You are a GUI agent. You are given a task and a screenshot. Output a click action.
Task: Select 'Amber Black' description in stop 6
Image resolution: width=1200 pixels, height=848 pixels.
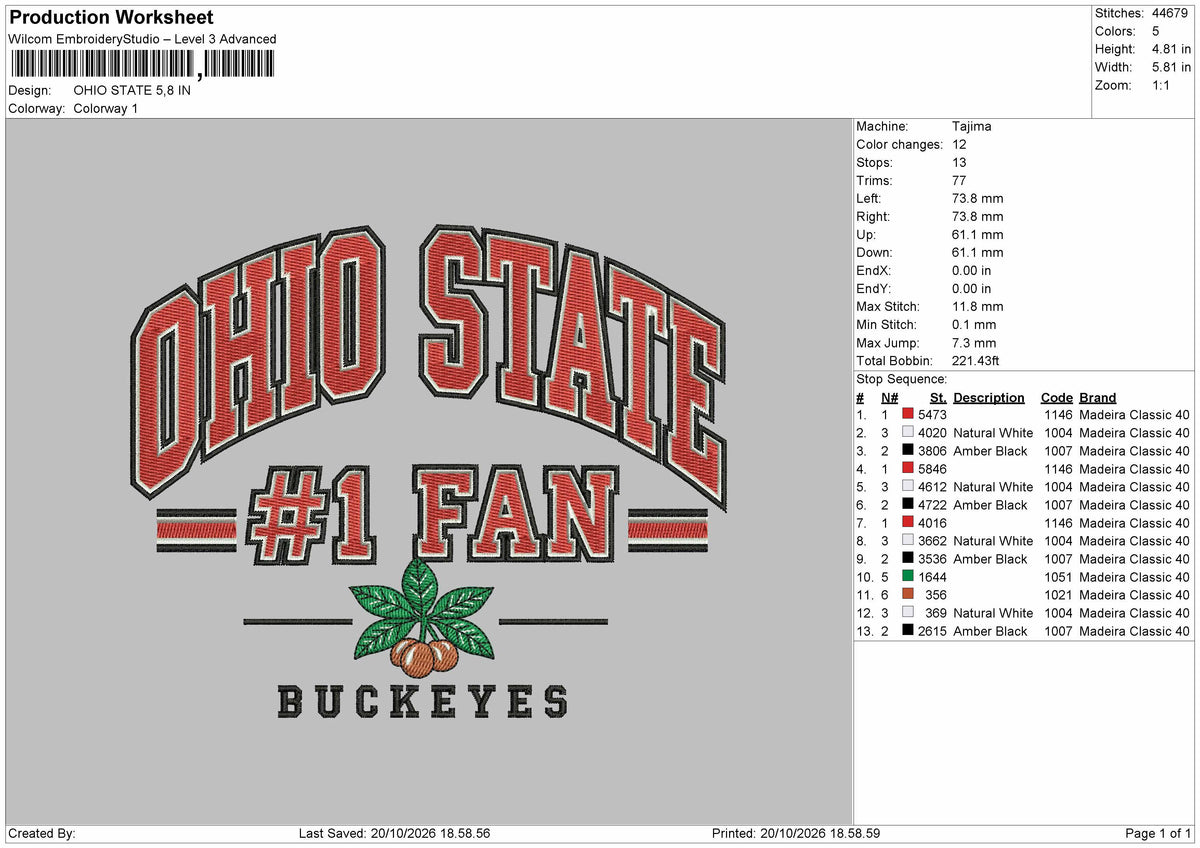[x=990, y=505]
